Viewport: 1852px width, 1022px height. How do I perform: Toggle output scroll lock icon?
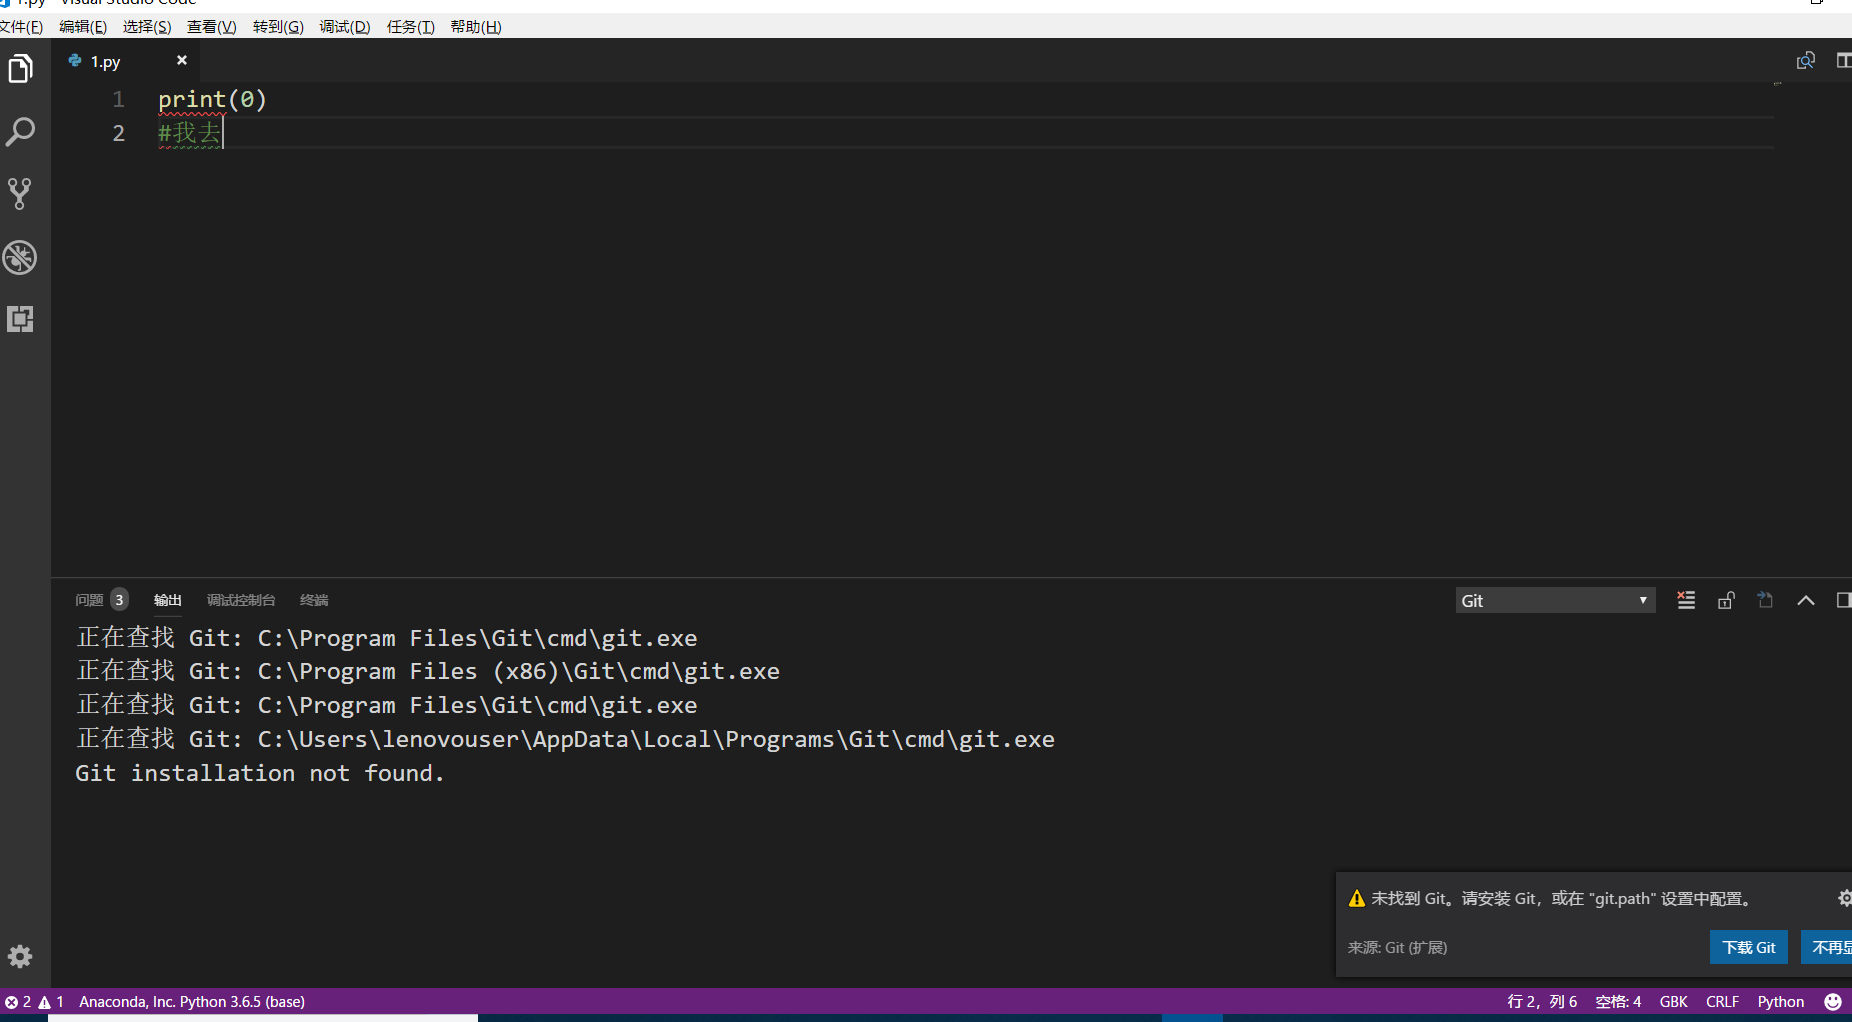click(x=1726, y=600)
